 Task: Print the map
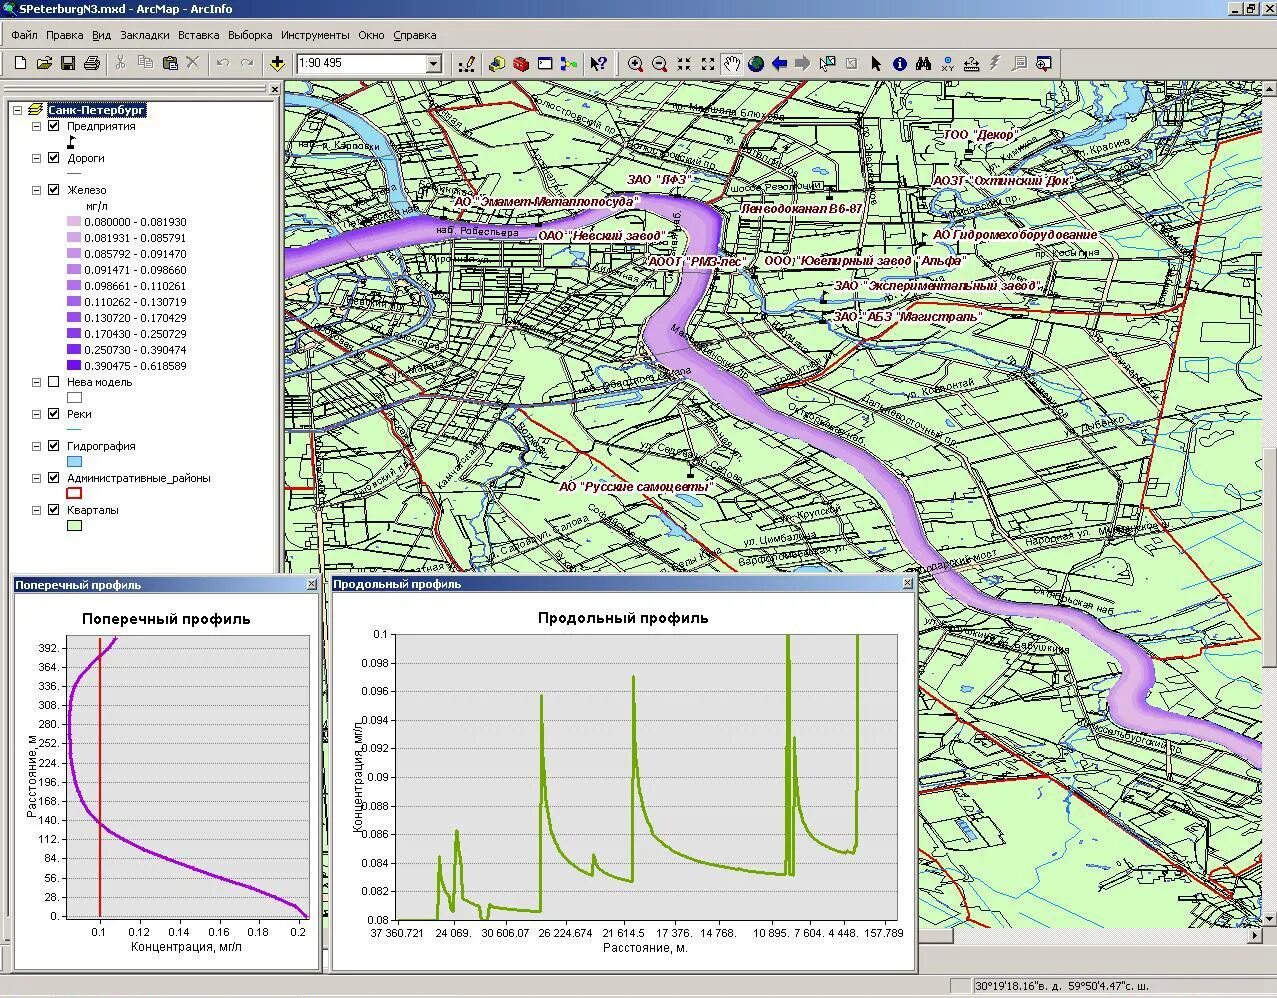pos(92,63)
